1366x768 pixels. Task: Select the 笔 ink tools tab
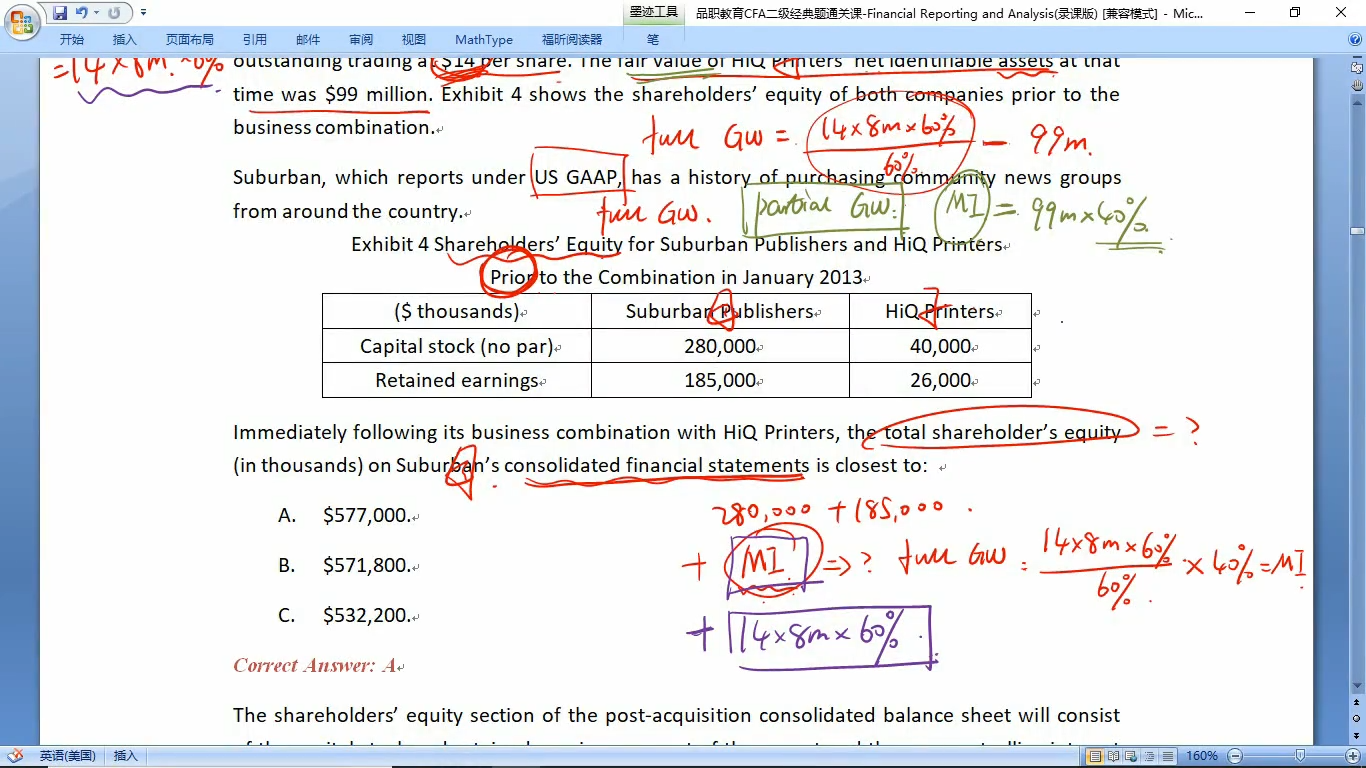pos(653,40)
